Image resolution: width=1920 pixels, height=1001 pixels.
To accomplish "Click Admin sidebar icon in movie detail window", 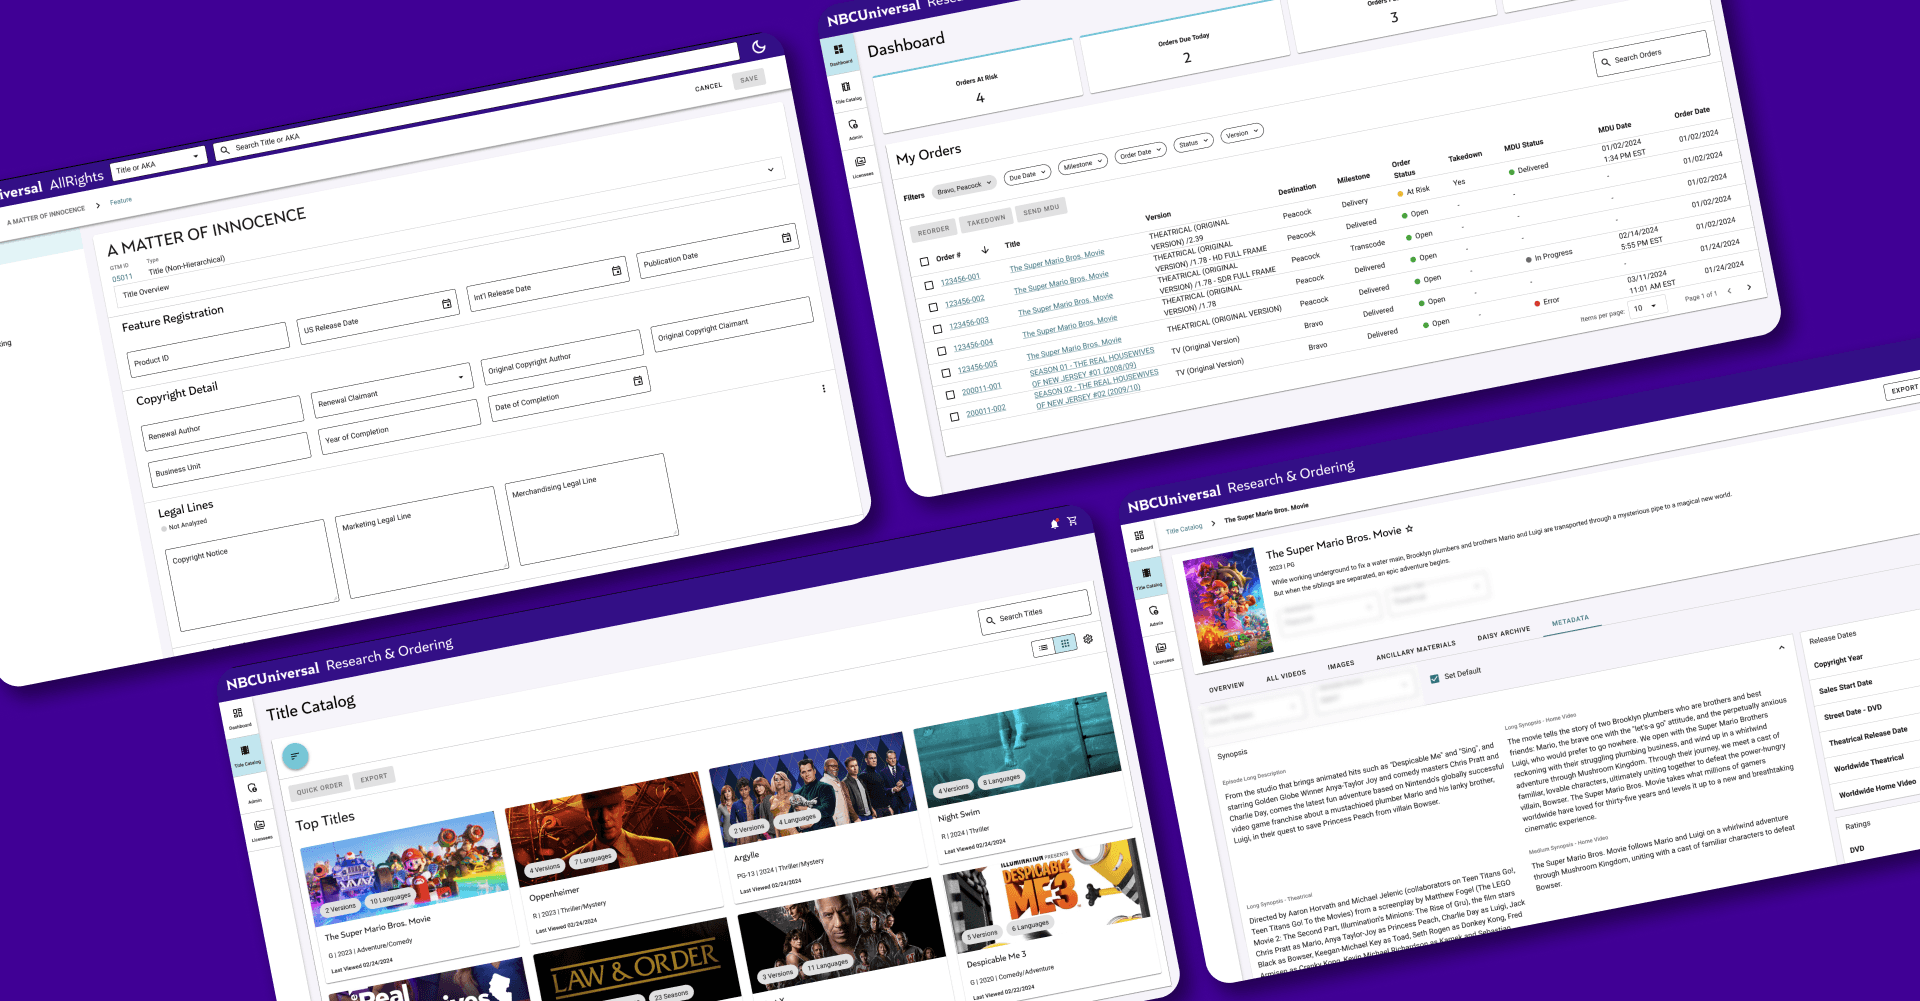I will [x=1154, y=612].
